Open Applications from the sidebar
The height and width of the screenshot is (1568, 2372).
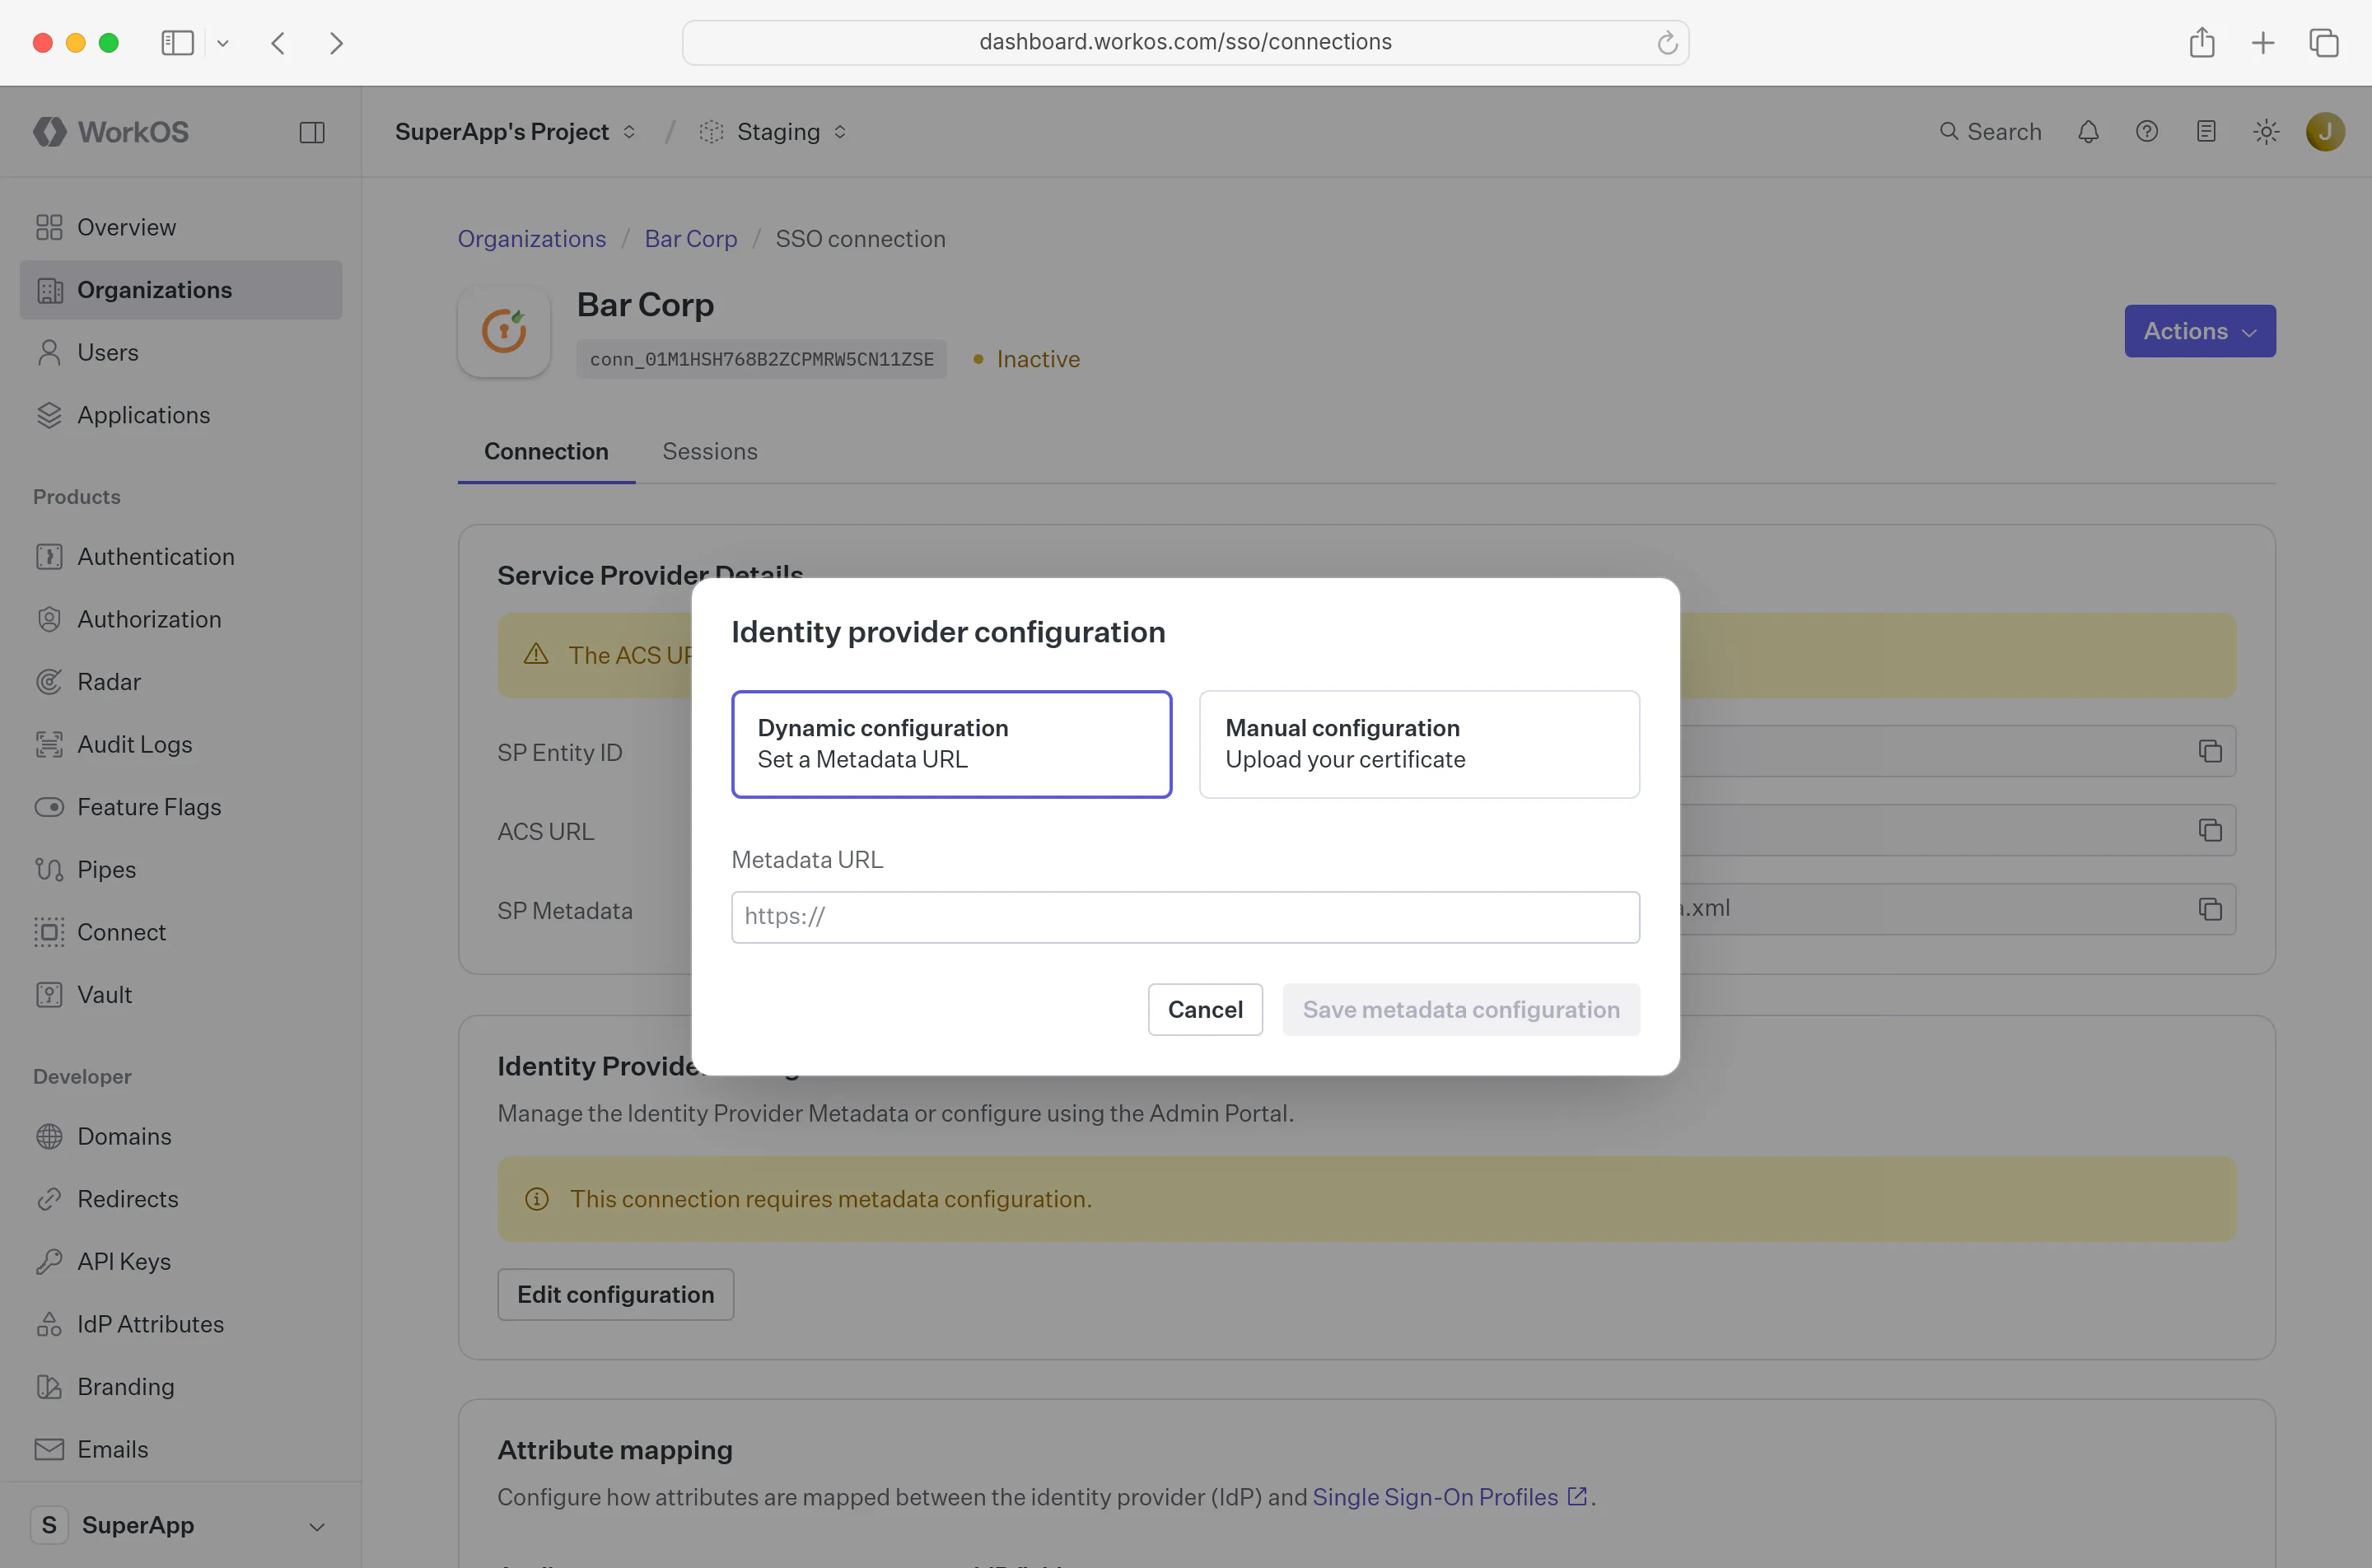181,415
